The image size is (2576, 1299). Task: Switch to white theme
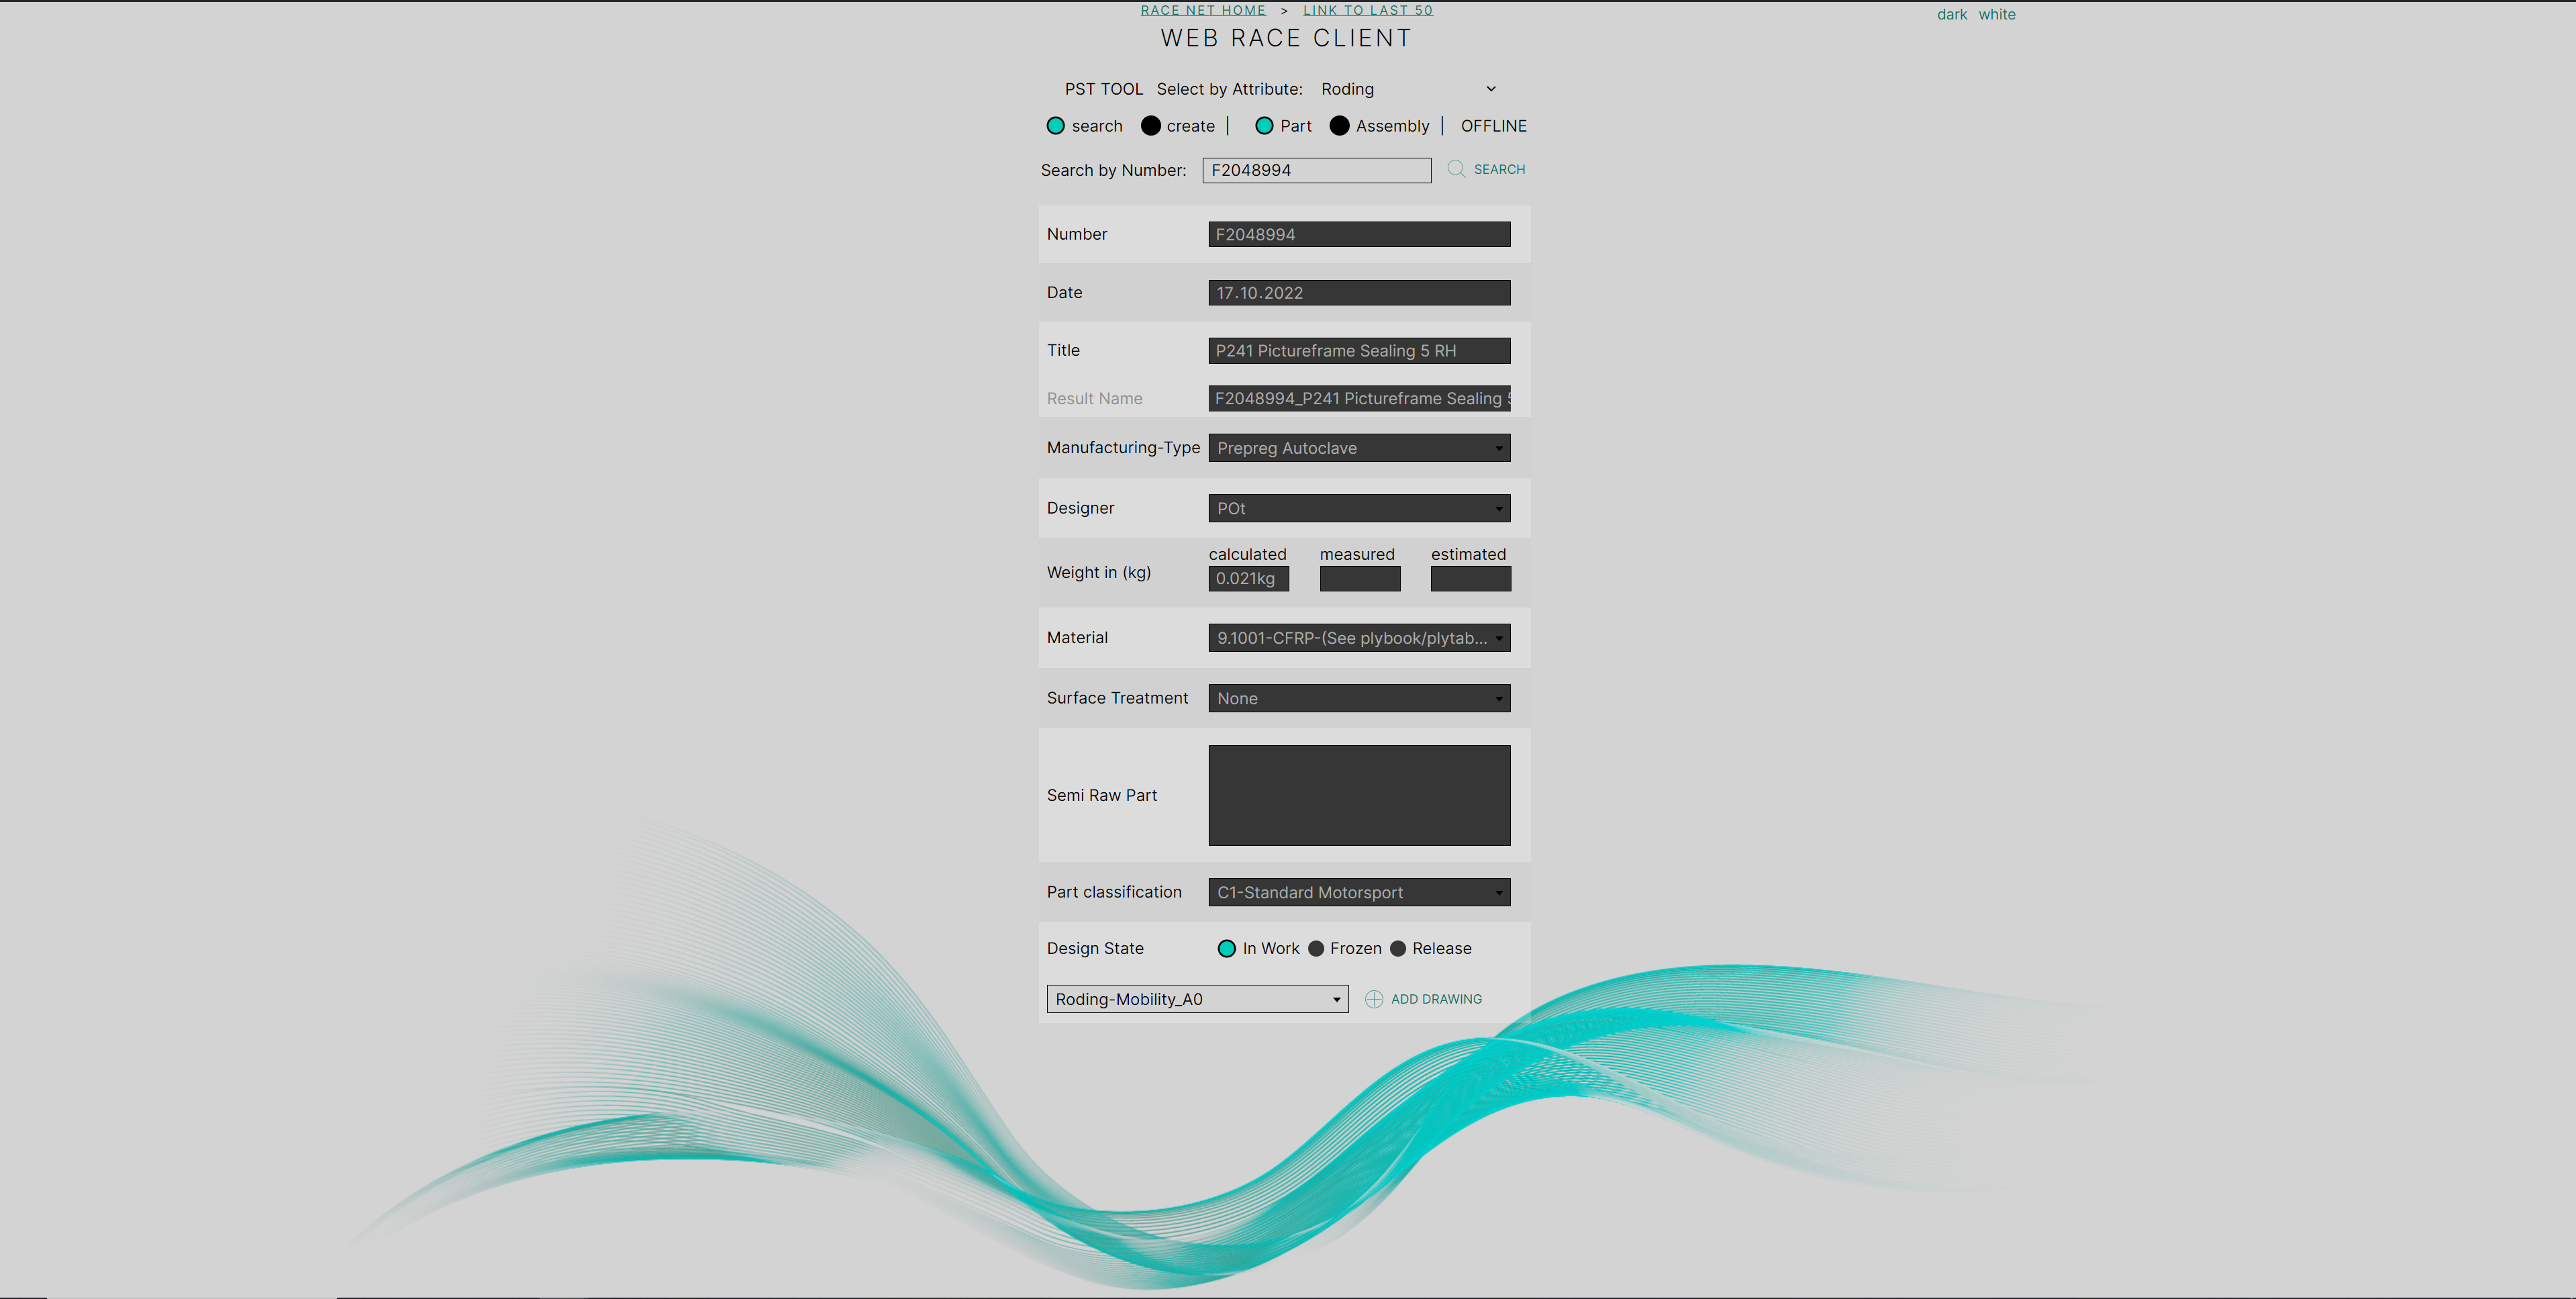[x=1997, y=14]
